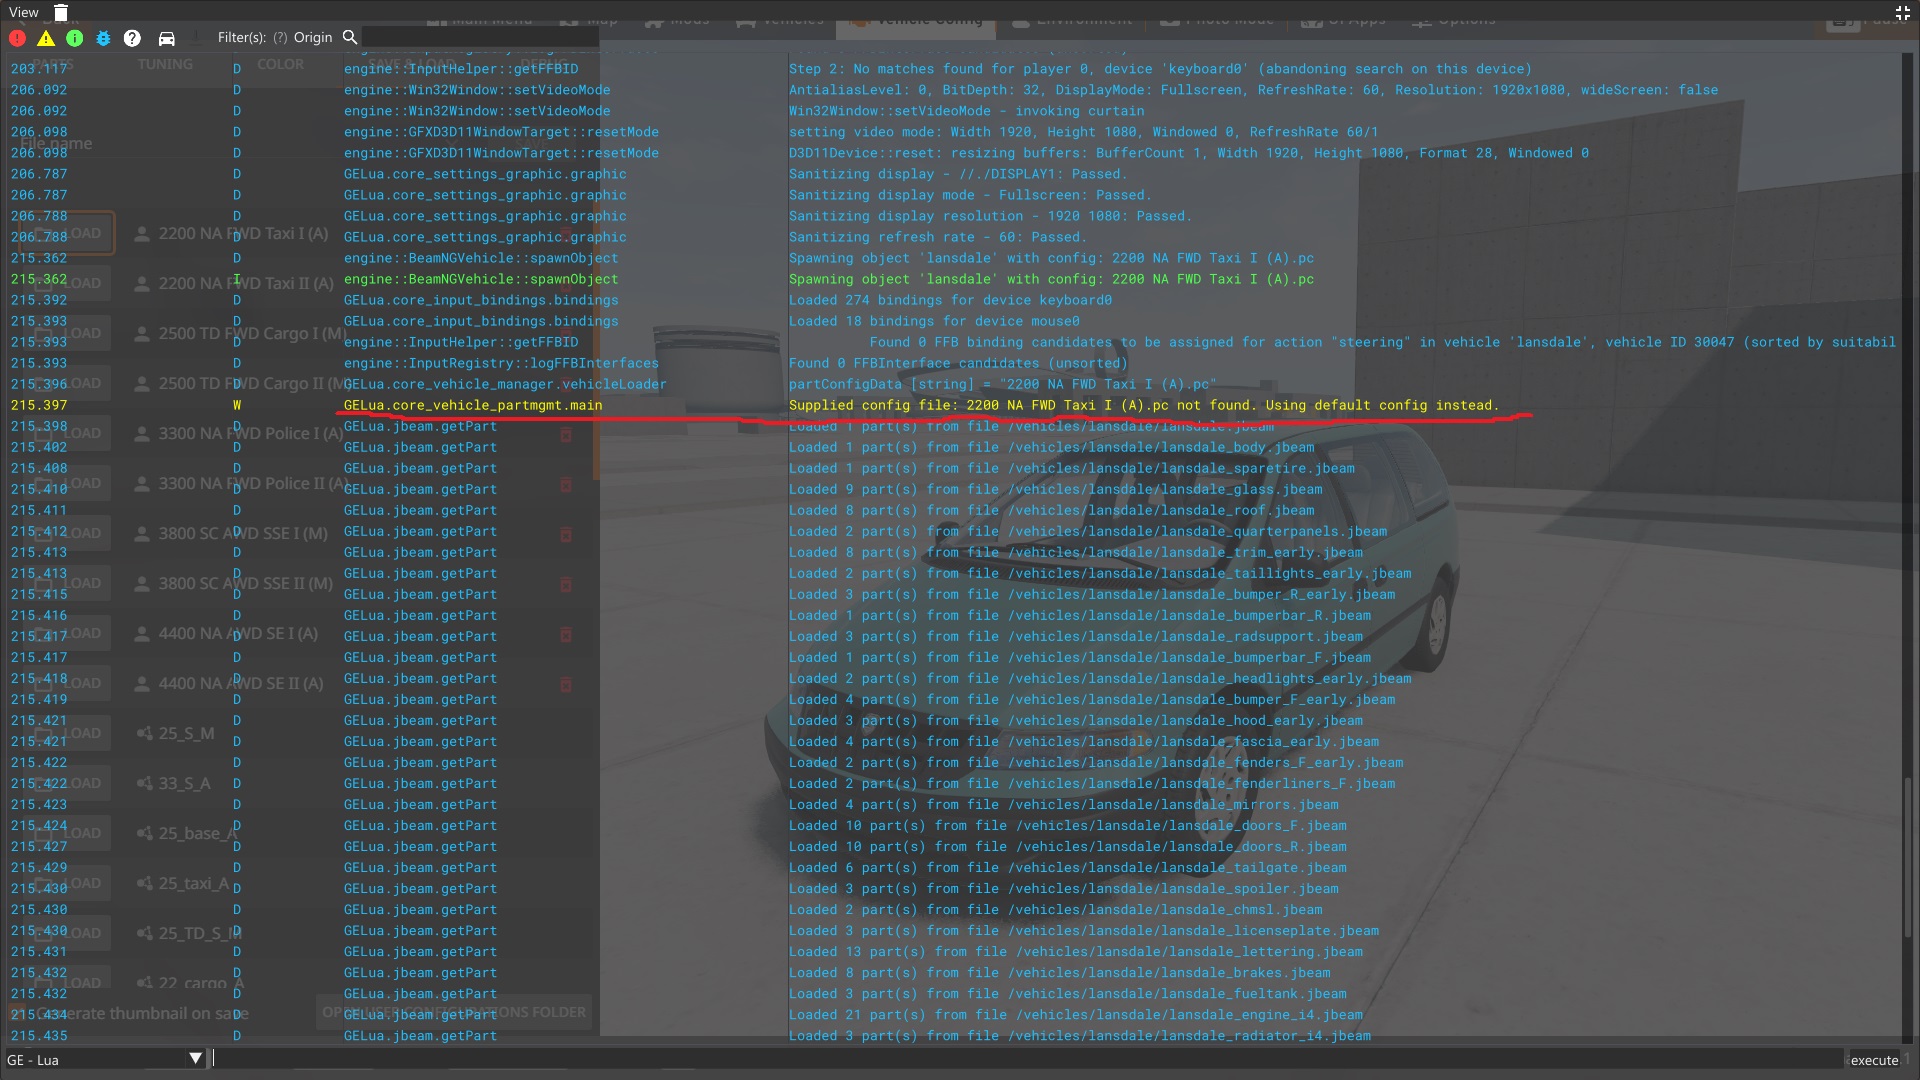
Task: Click the blue debug bug filter icon
Action: click(x=103, y=38)
